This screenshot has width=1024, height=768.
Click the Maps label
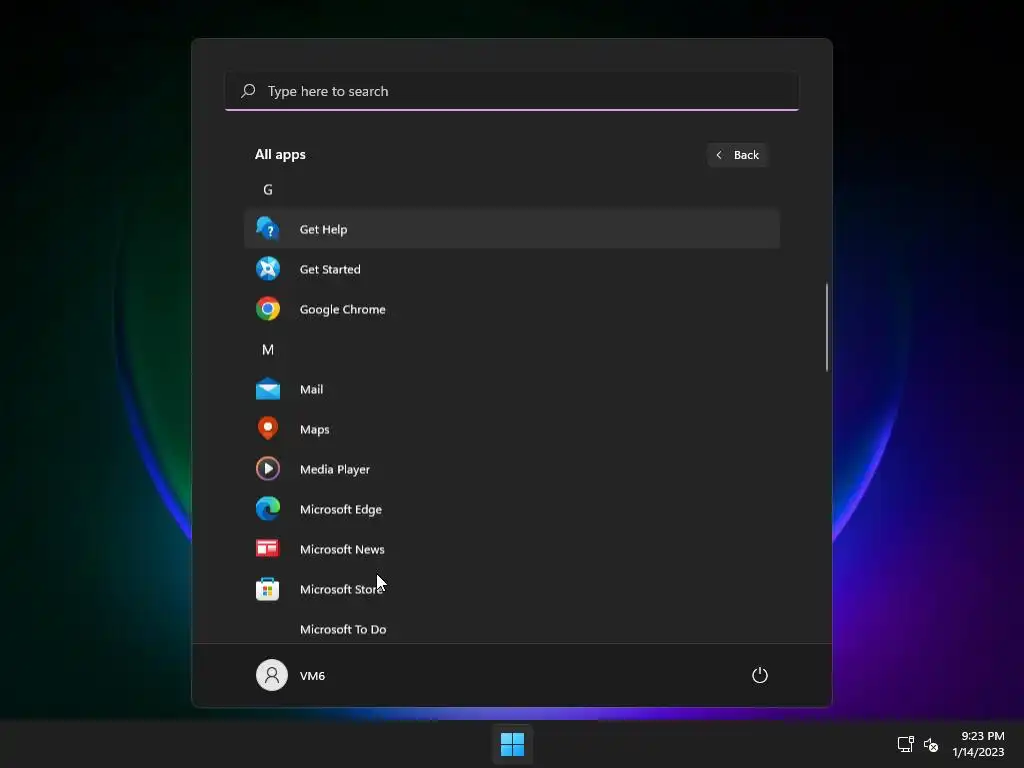(315, 430)
